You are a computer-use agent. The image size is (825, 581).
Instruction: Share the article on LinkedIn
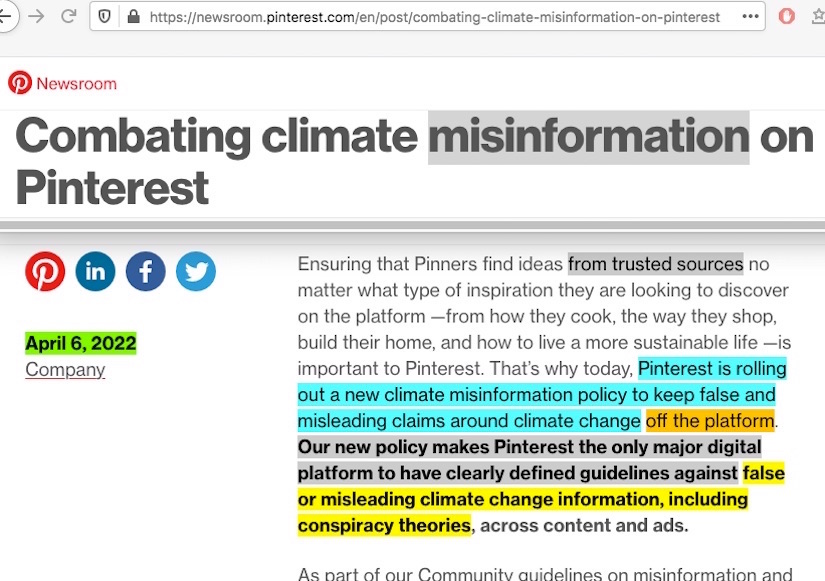pyautogui.click(x=95, y=271)
